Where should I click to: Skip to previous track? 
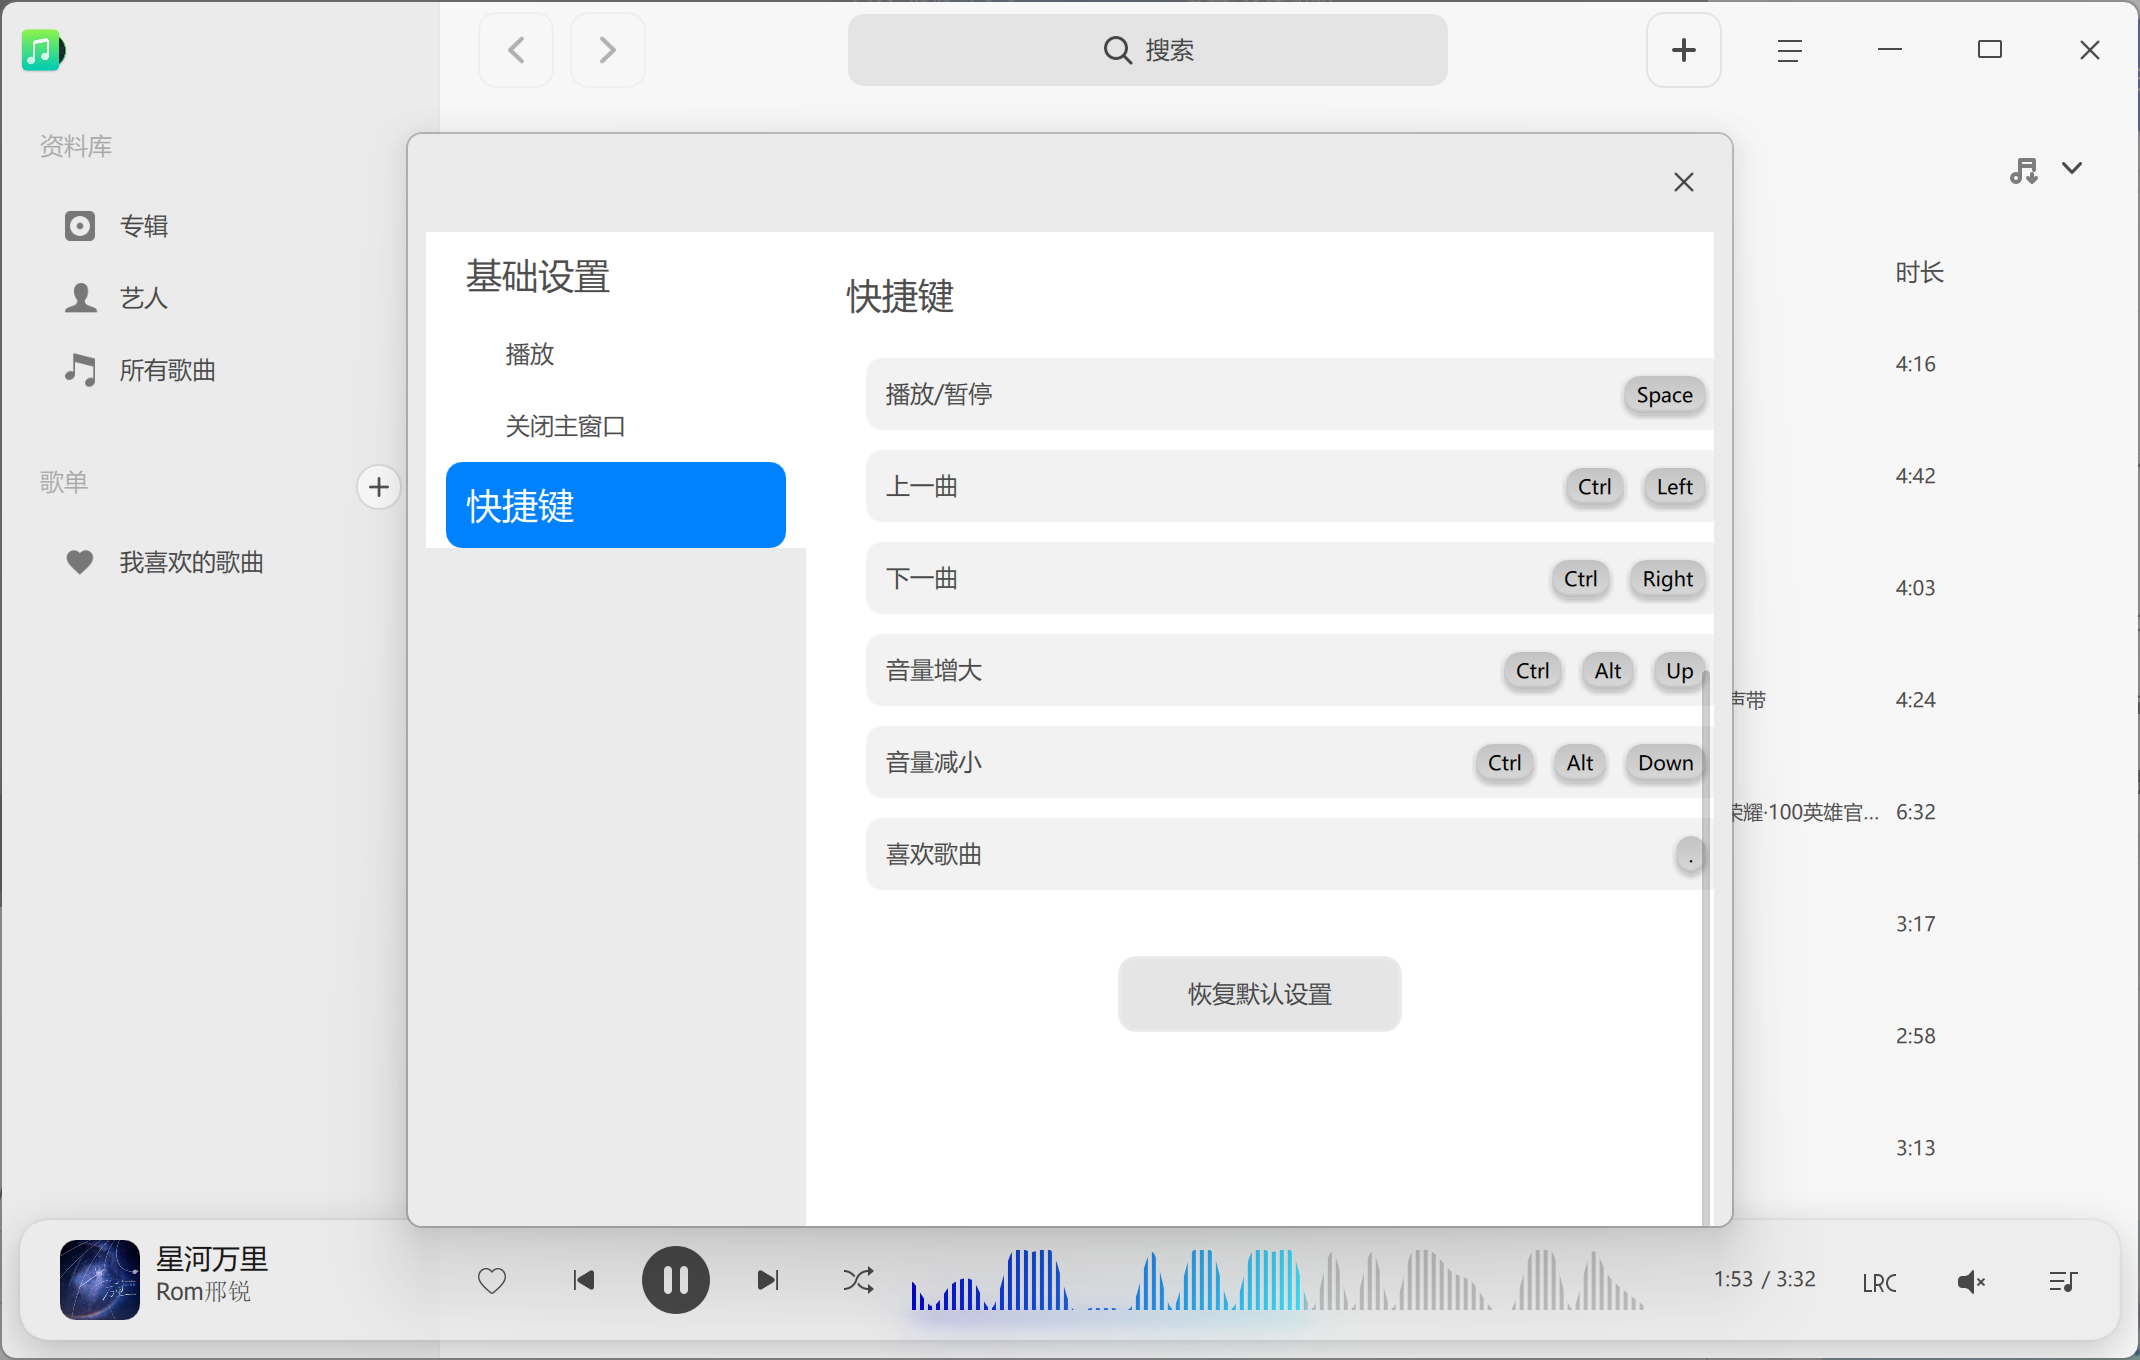584,1280
